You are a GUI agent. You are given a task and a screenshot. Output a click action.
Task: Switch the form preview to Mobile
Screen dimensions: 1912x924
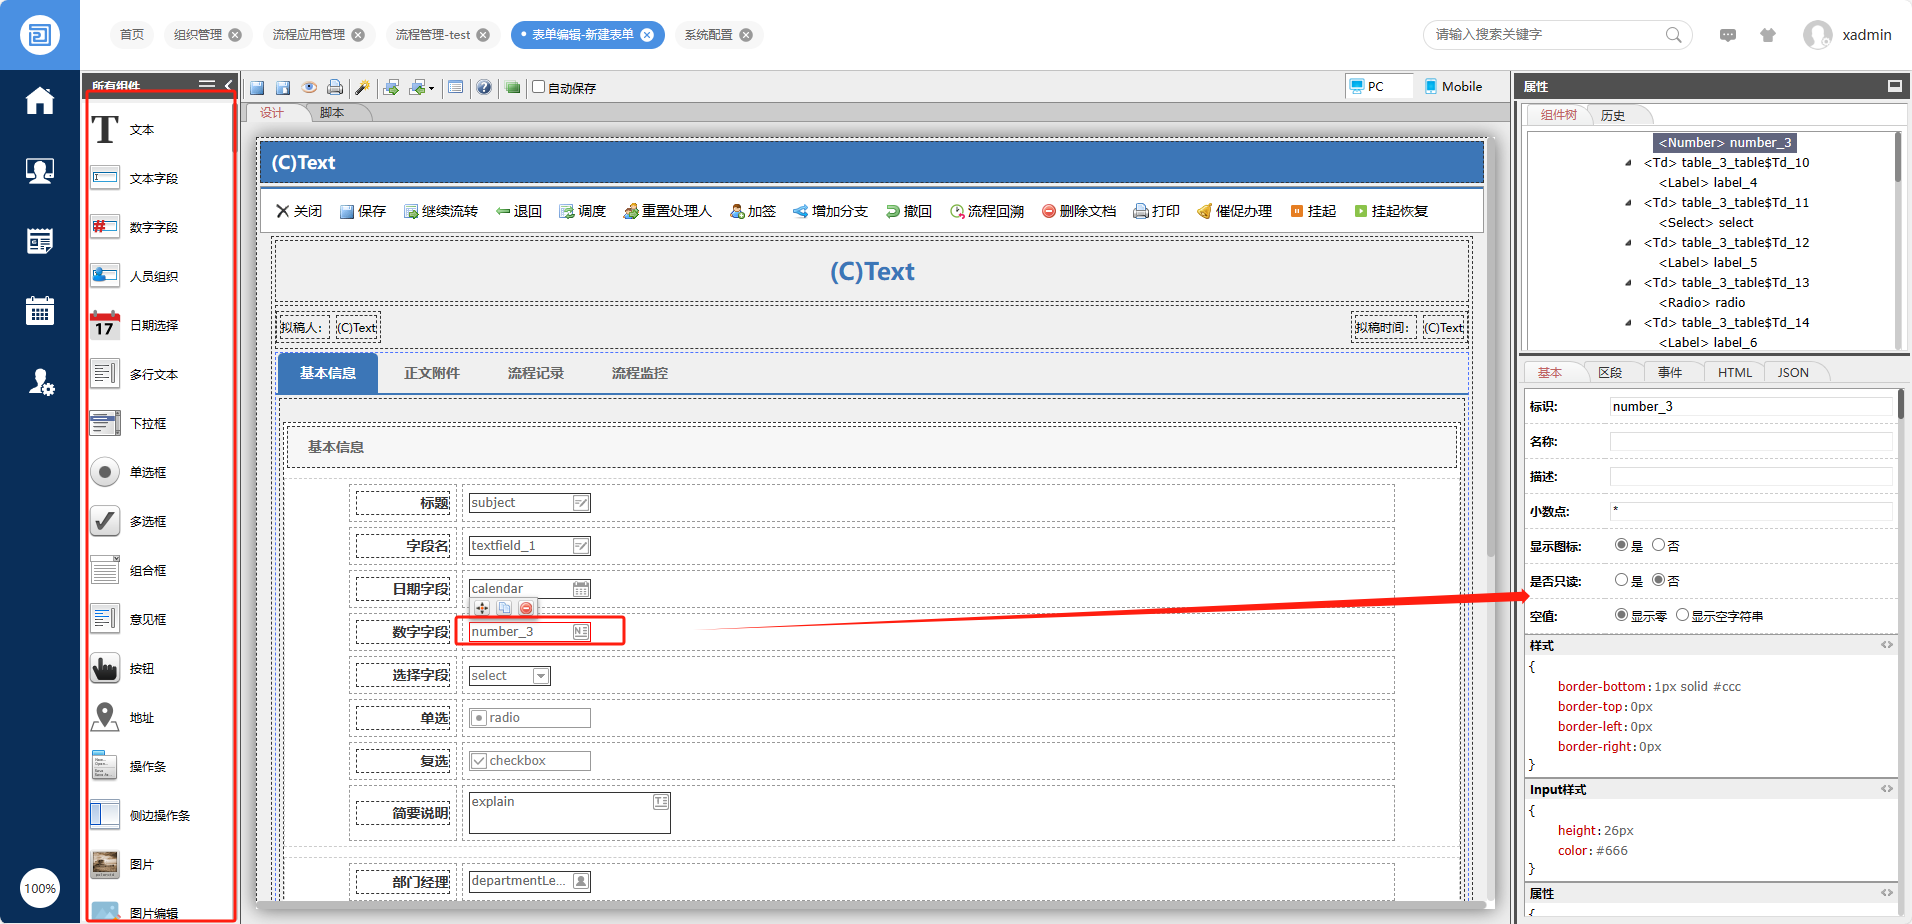[1453, 87]
